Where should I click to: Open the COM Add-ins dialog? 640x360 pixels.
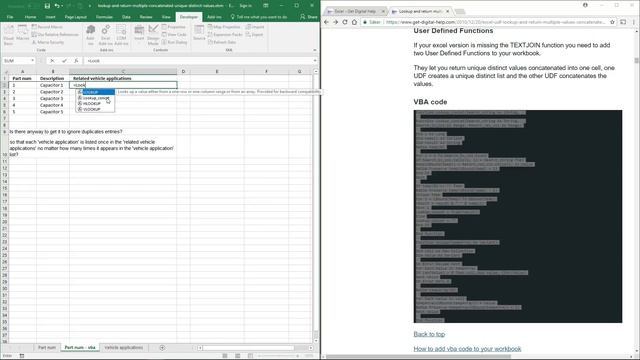point(121,34)
